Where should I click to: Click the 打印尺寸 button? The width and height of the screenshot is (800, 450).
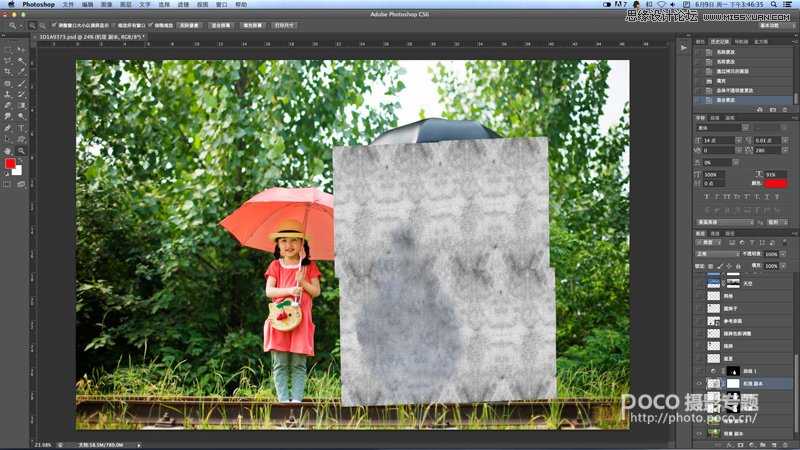coord(284,25)
